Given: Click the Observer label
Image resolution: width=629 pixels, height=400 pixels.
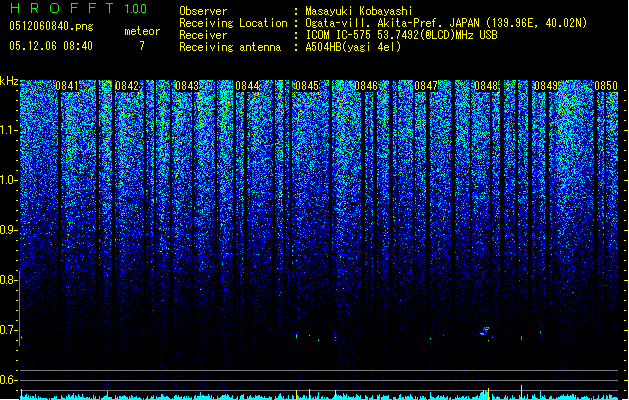Looking at the screenshot, I should point(203,11).
